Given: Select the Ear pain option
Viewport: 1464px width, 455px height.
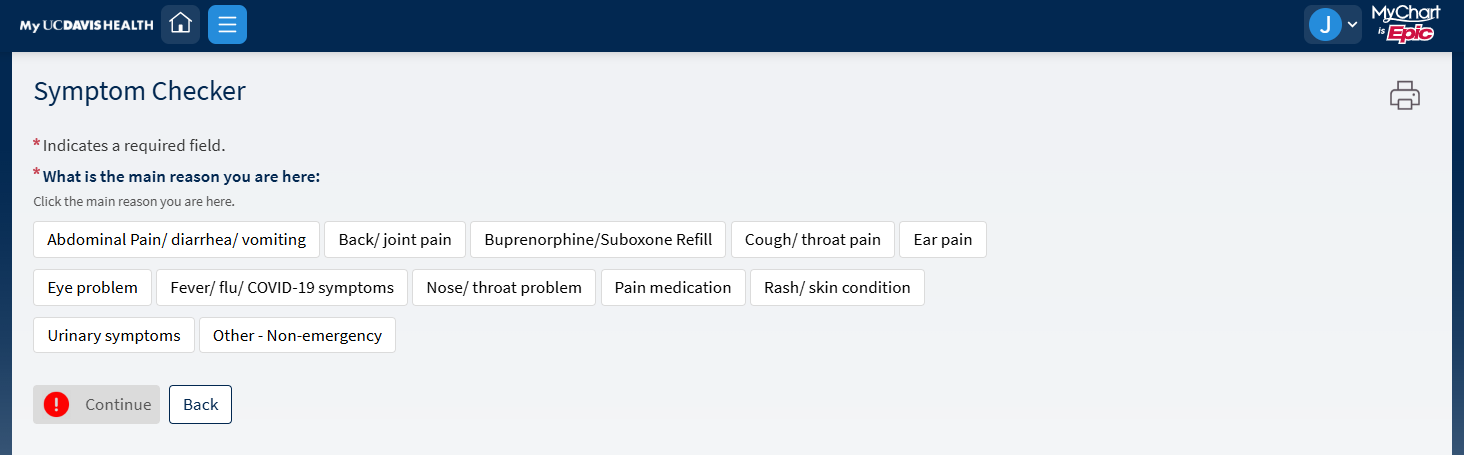Looking at the screenshot, I should (942, 240).
